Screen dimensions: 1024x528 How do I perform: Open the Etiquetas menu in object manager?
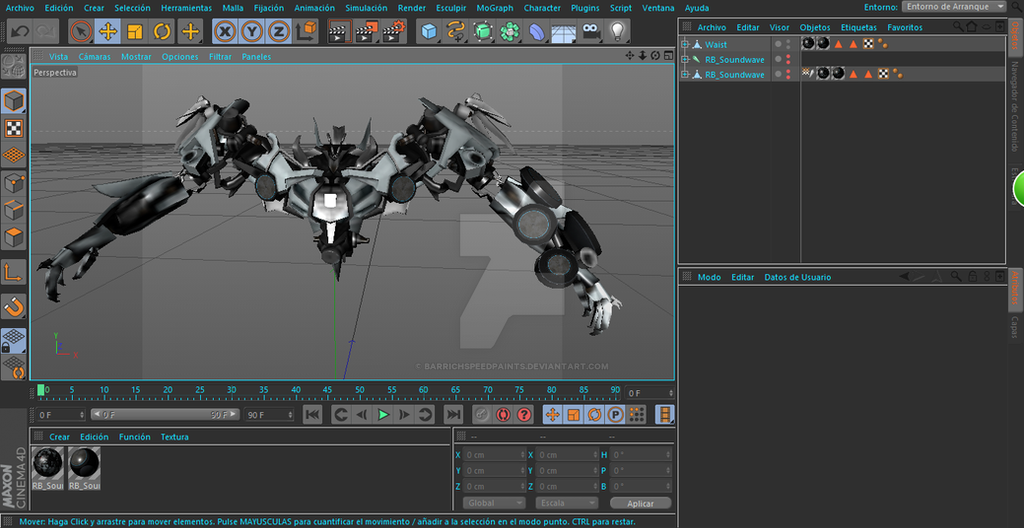(859, 27)
